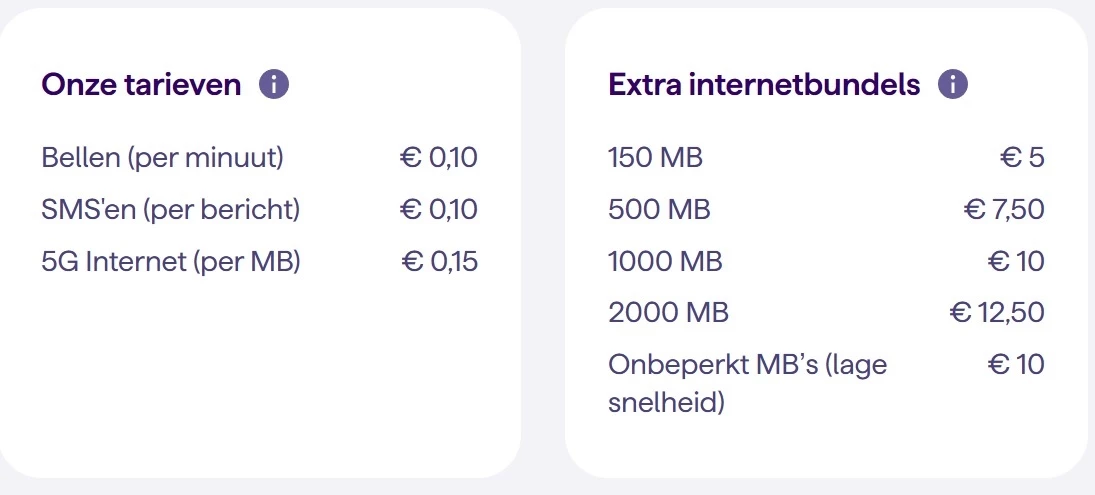
Task: Select the 500 MB bundle row
Action: coord(826,209)
